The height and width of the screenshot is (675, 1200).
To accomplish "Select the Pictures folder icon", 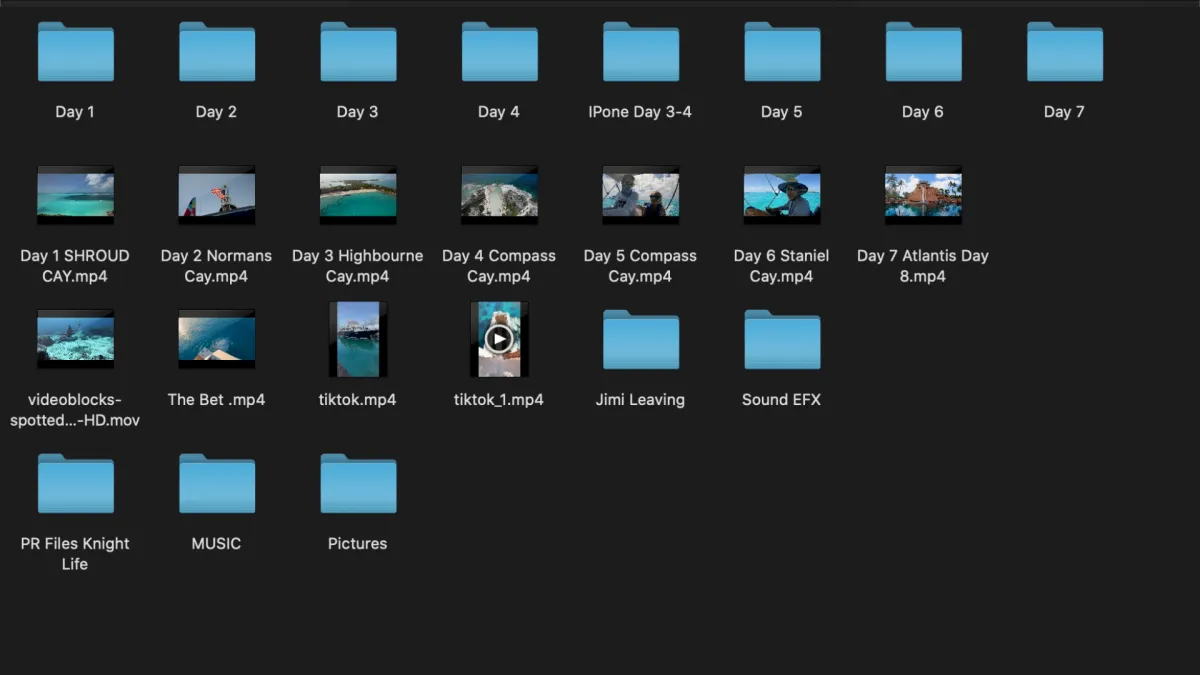I will click(358, 484).
